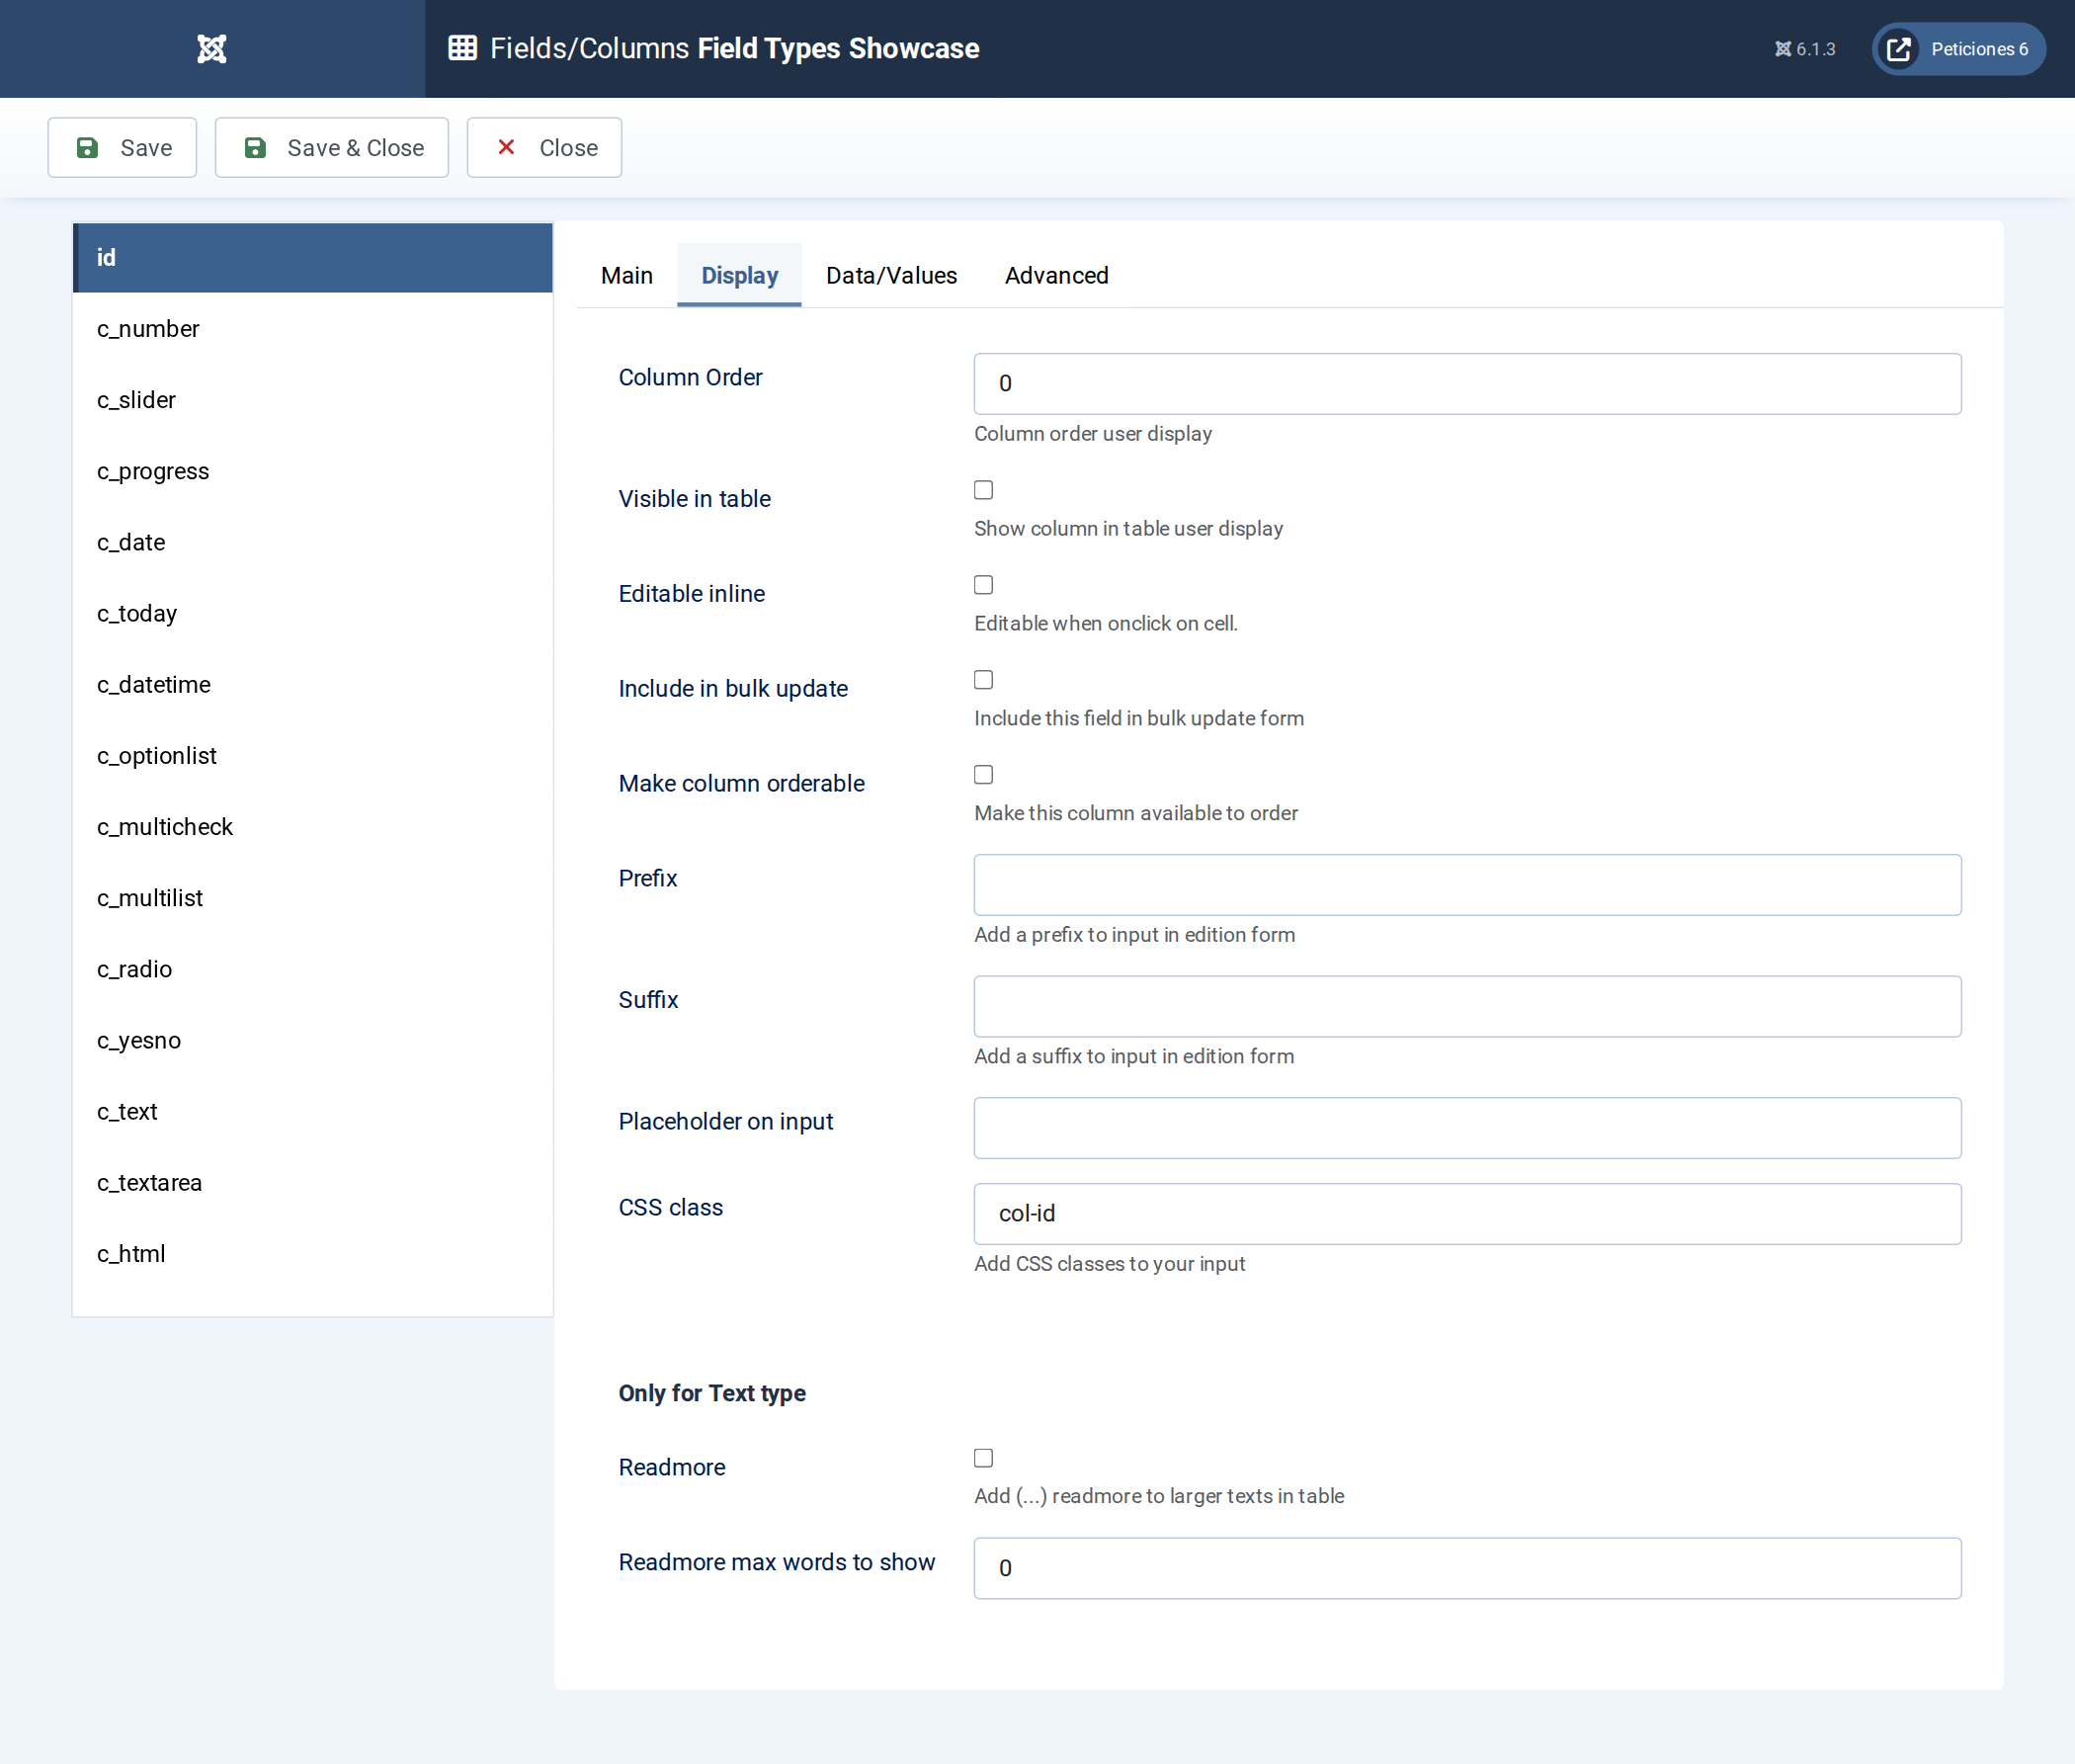This screenshot has width=2075, height=1764.
Task: Focus the Suffix input field
Action: [x=1467, y=1007]
